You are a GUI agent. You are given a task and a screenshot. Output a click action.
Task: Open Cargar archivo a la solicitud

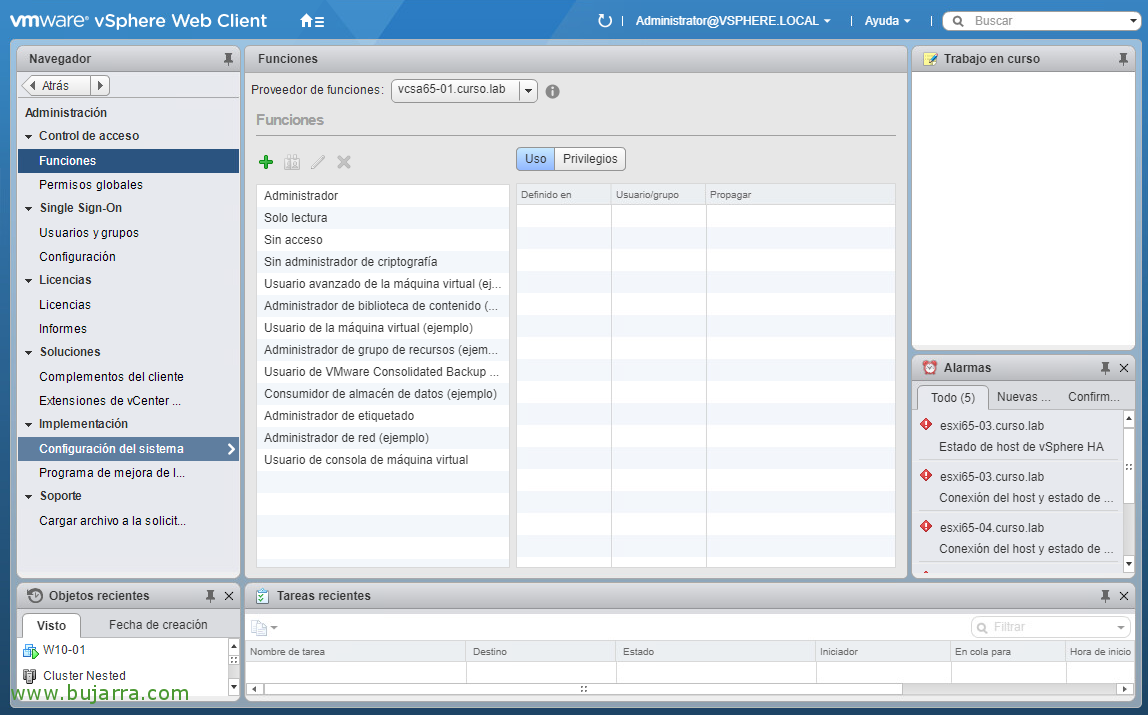point(128,521)
